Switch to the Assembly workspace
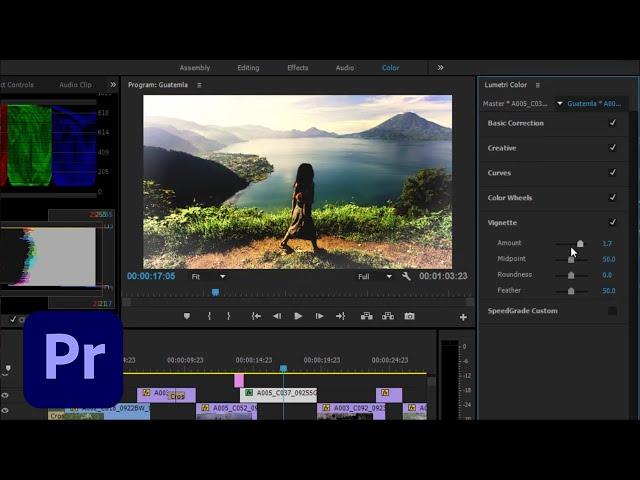The width and height of the screenshot is (640, 480). coord(195,68)
